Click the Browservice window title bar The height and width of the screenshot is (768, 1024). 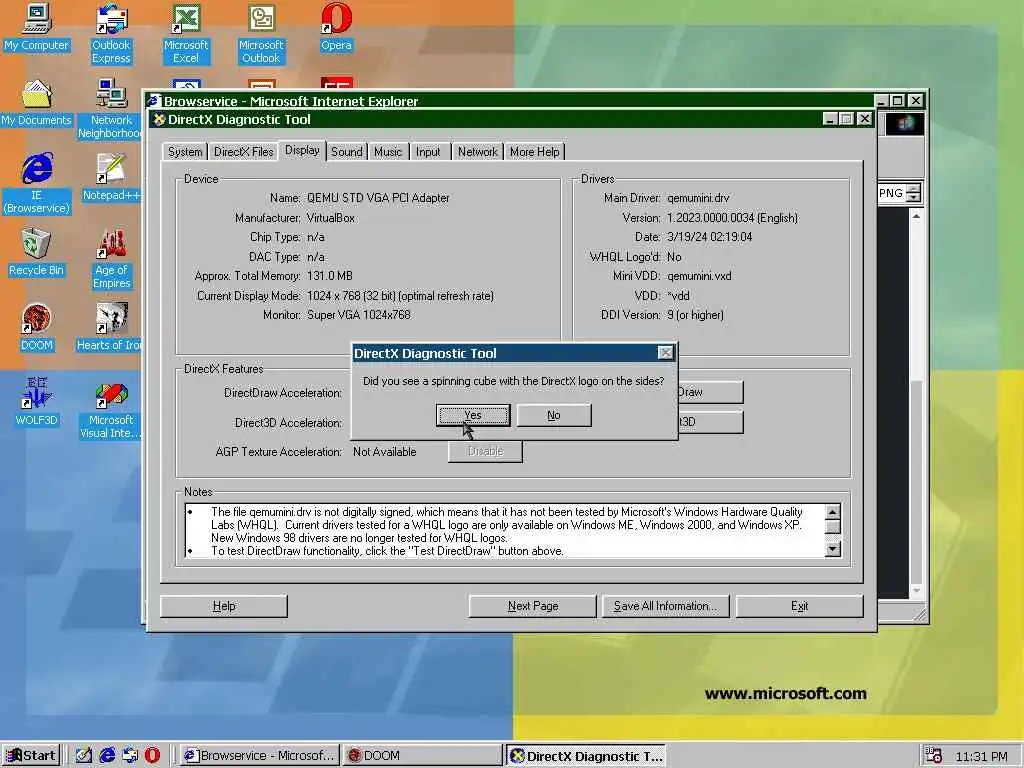coord(509,101)
